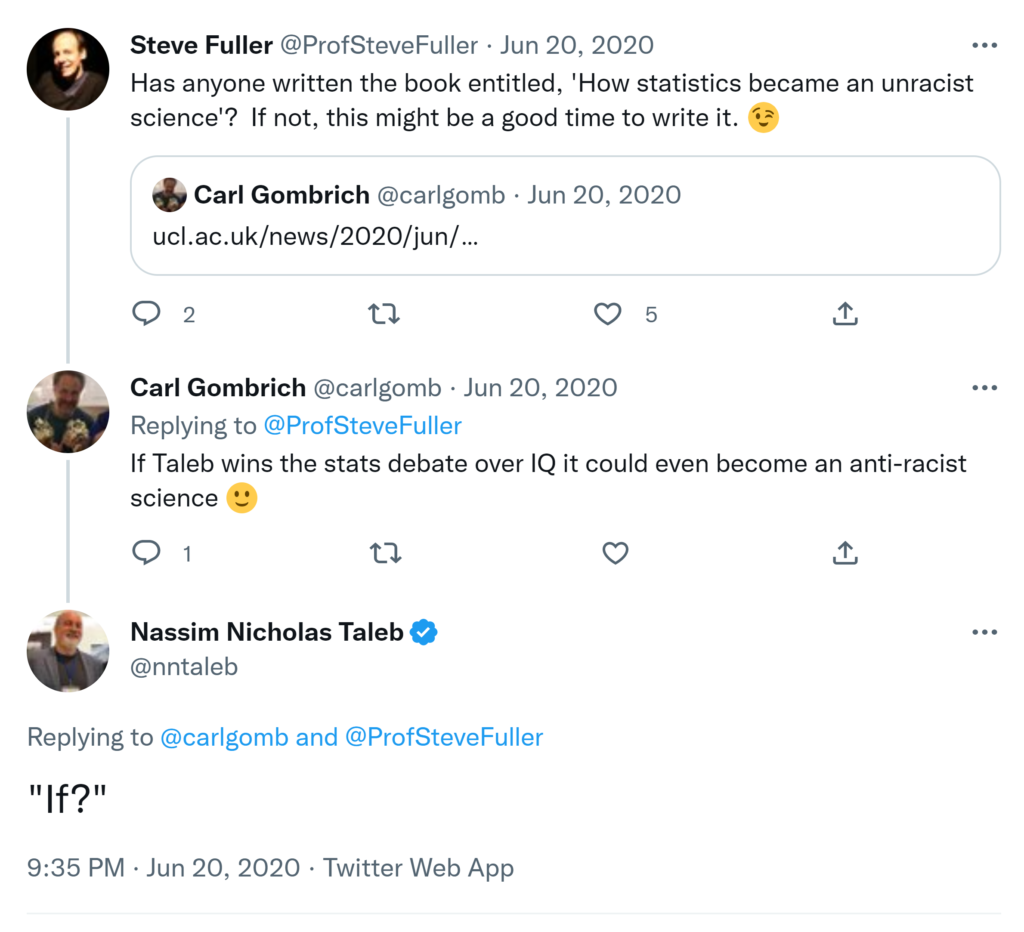Retweet Steve Fuller's statistics book tweet

coord(384,314)
